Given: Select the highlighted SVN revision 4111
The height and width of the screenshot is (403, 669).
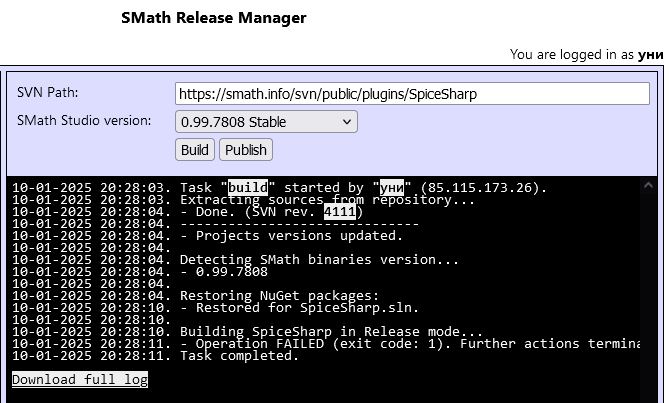Looking at the screenshot, I should [340, 212].
